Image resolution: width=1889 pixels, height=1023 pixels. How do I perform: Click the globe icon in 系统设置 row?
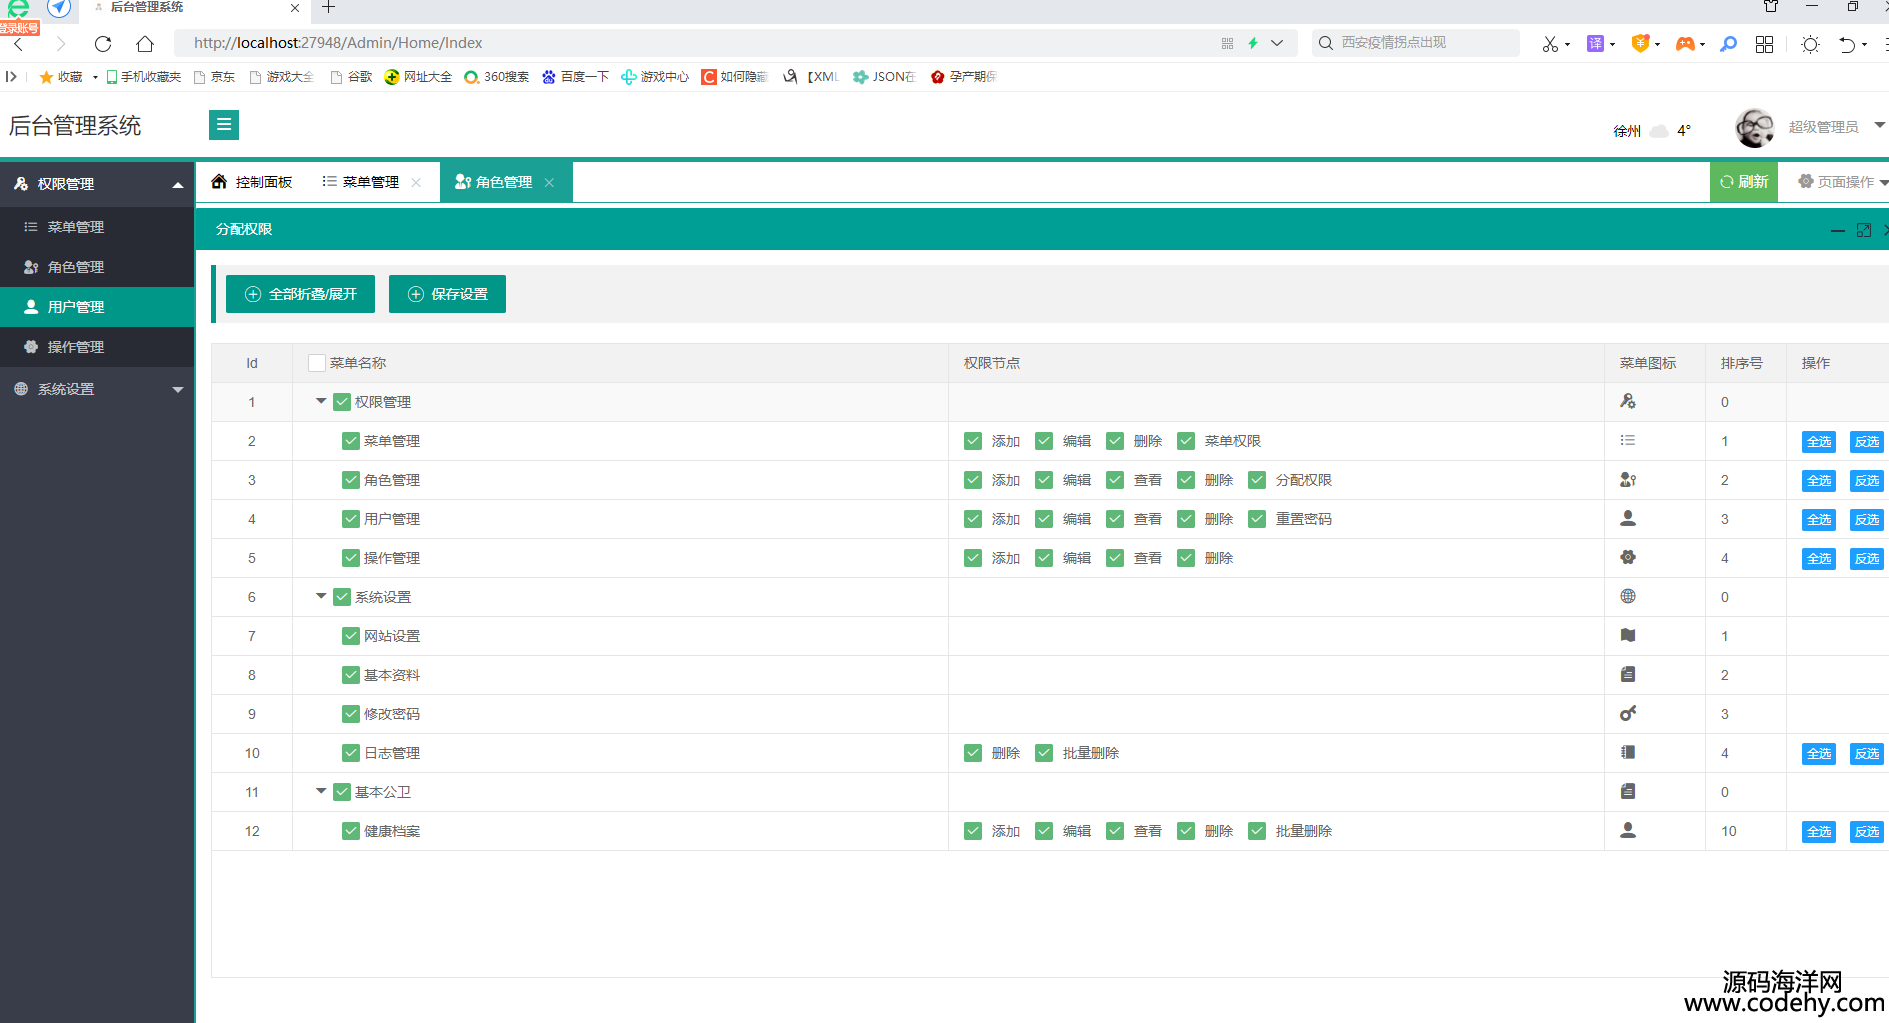click(x=1628, y=597)
